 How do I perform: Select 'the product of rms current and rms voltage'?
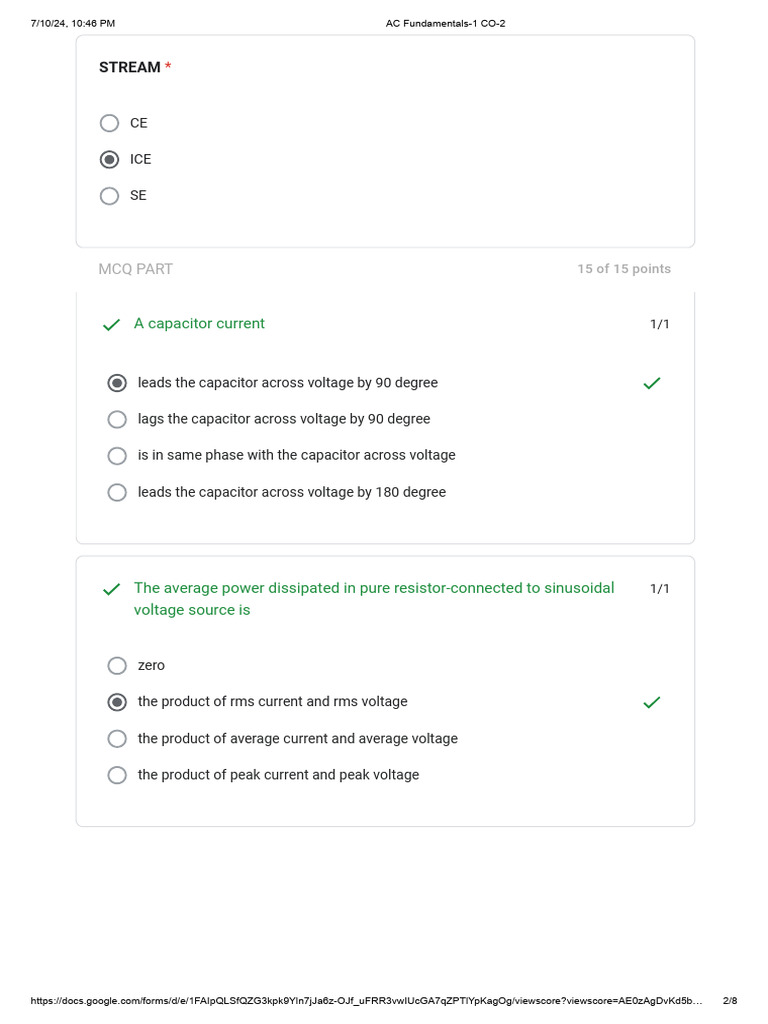tap(117, 702)
